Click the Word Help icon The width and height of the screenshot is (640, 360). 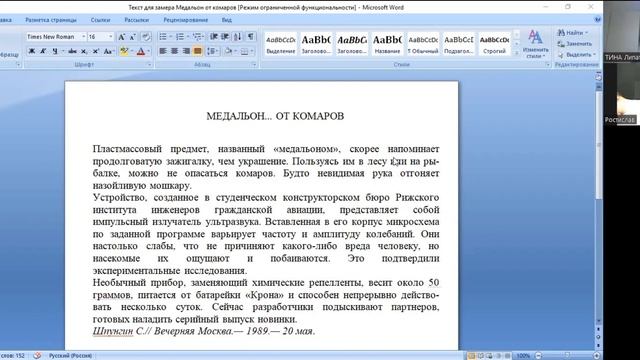pos(597,20)
